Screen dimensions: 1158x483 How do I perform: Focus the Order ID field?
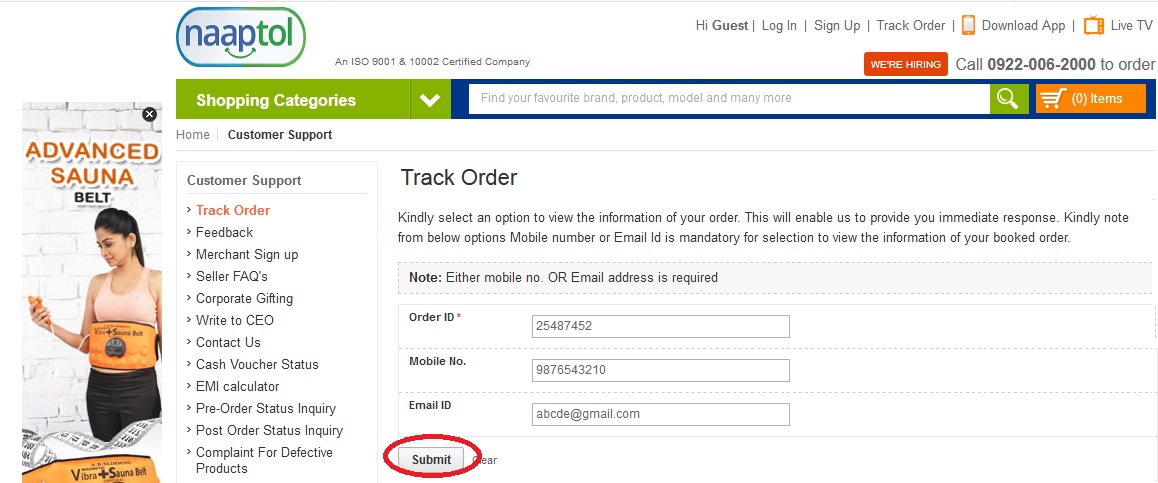coord(660,326)
